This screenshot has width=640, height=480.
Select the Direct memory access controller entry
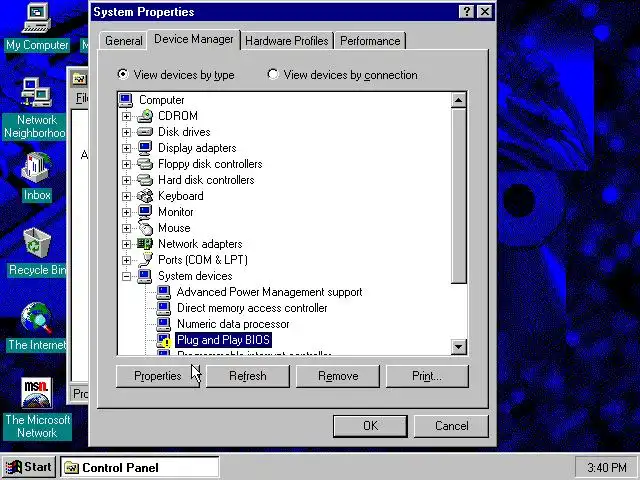click(x=252, y=308)
